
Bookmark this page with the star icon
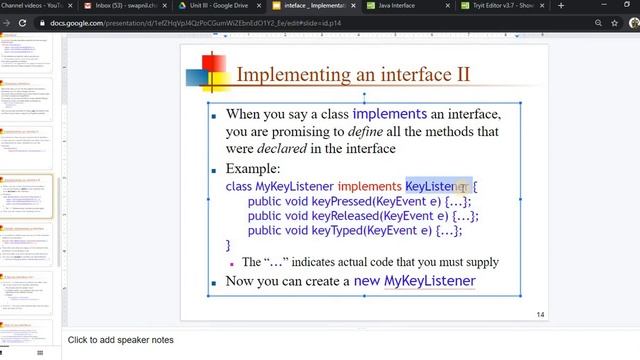(615, 23)
